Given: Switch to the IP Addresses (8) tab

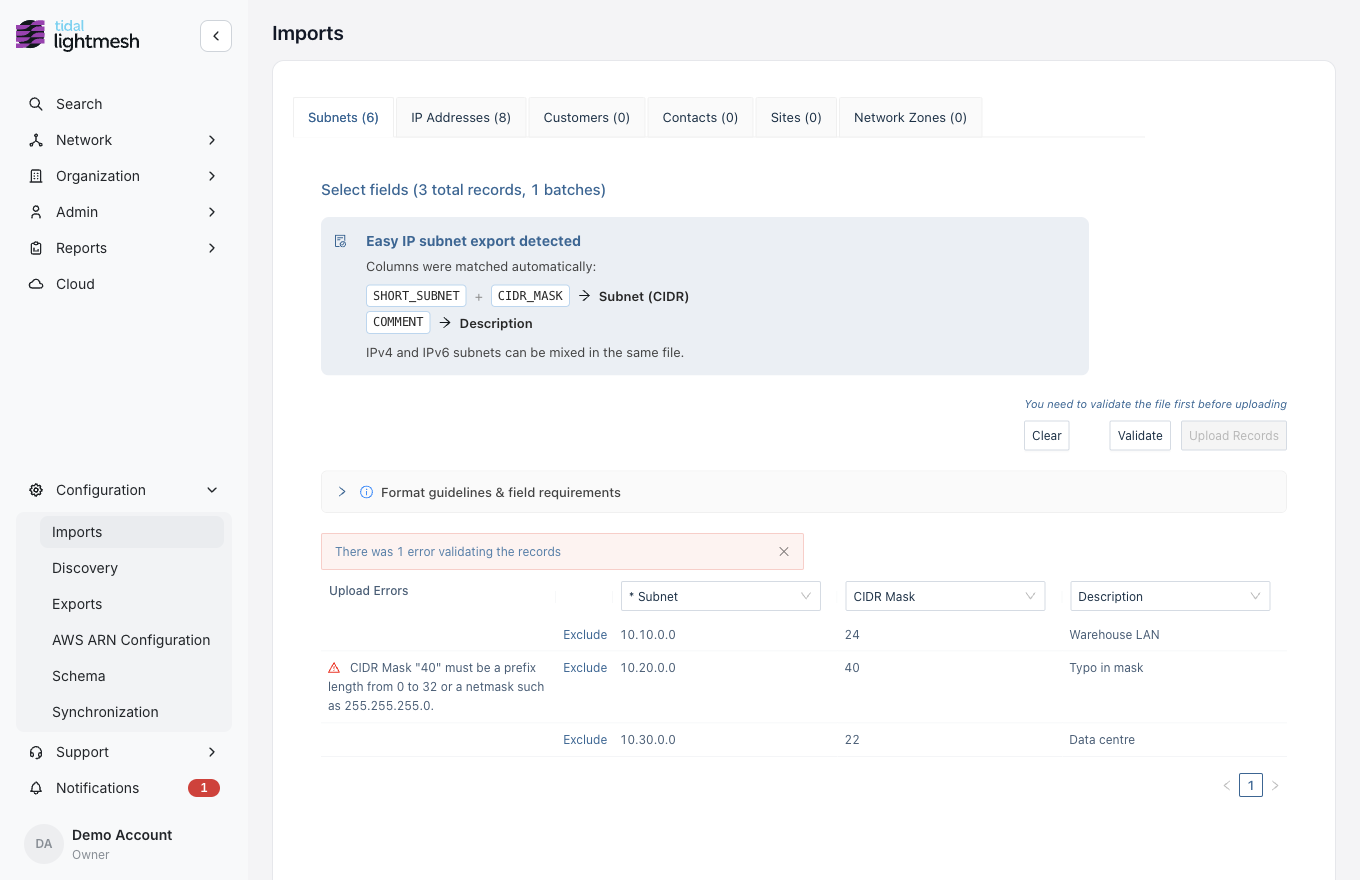Looking at the screenshot, I should [x=461, y=117].
